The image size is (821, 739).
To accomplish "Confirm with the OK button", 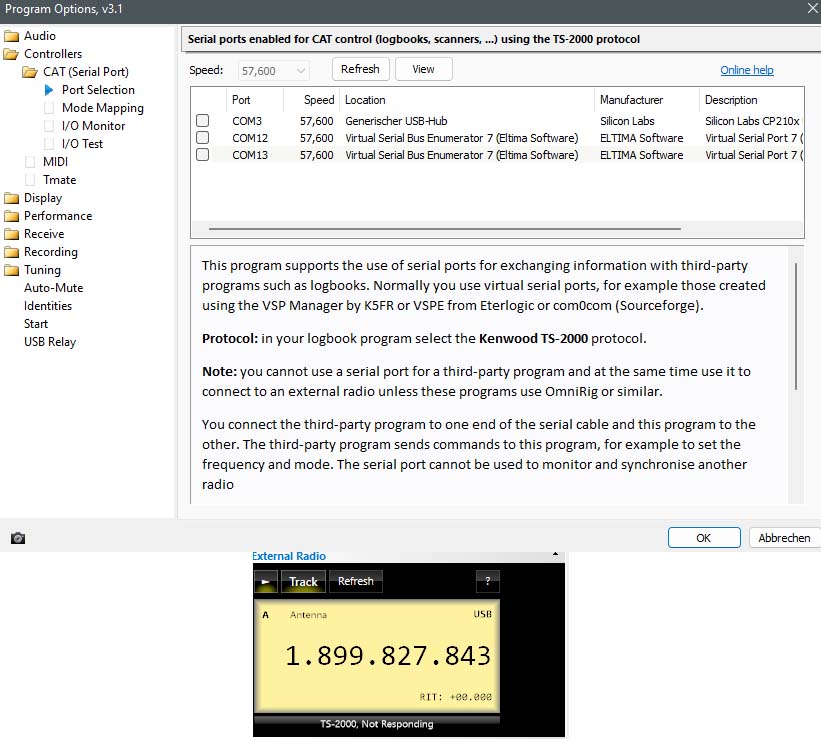I will pos(704,538).
